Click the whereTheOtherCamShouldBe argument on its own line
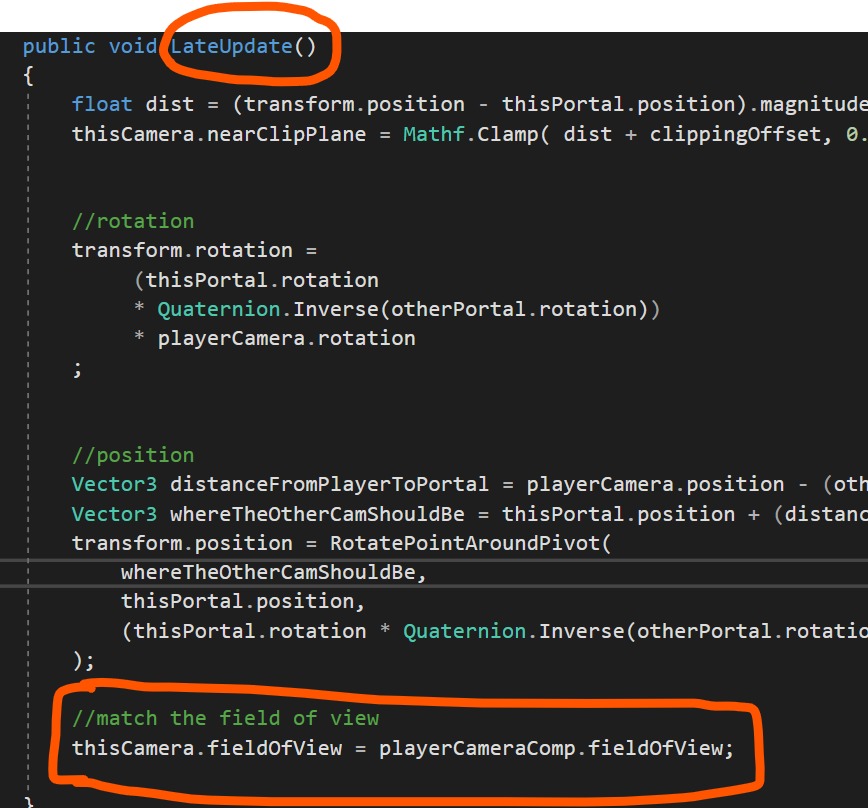Image resolution: width=868 pixels, height=808 pixels. [x=280, y=572]
